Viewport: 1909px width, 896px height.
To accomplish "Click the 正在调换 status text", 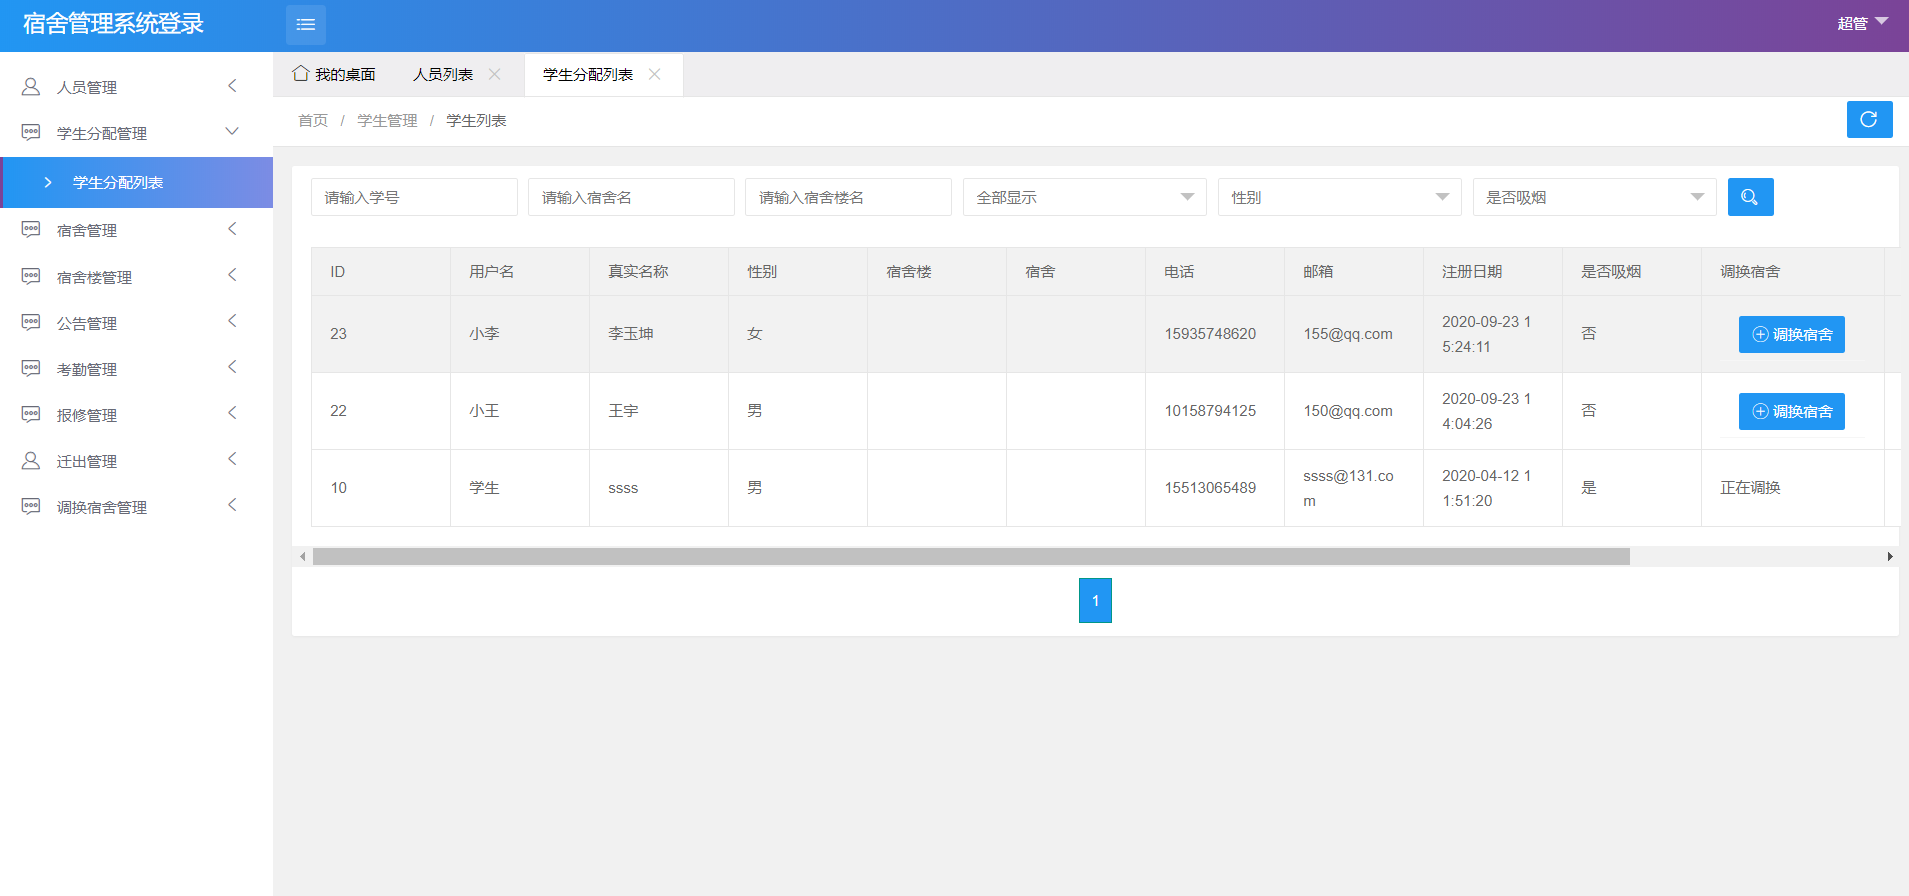I will [1750, 488].
